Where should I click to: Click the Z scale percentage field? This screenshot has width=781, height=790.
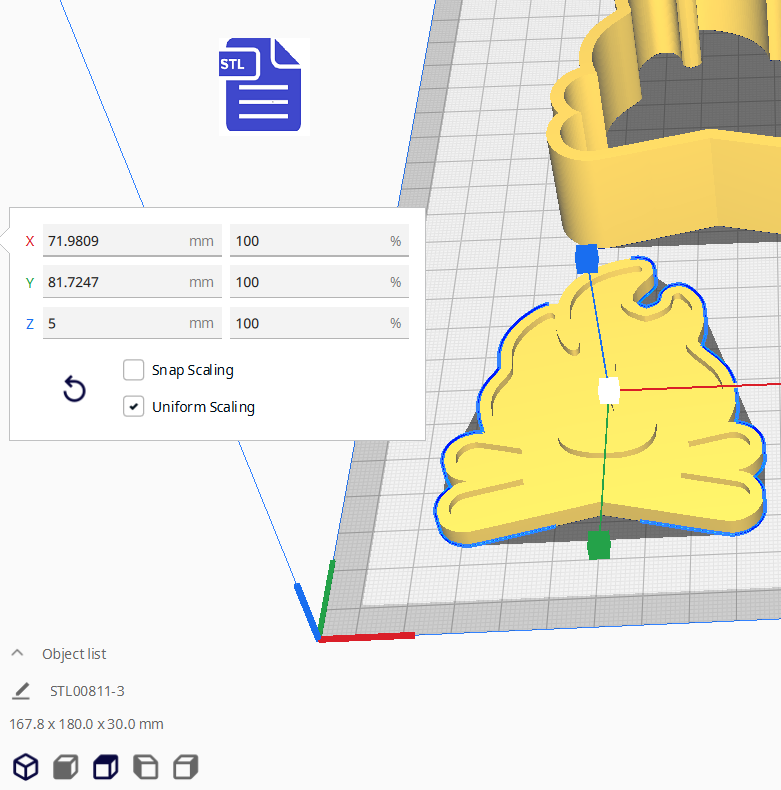coord(308,323)
